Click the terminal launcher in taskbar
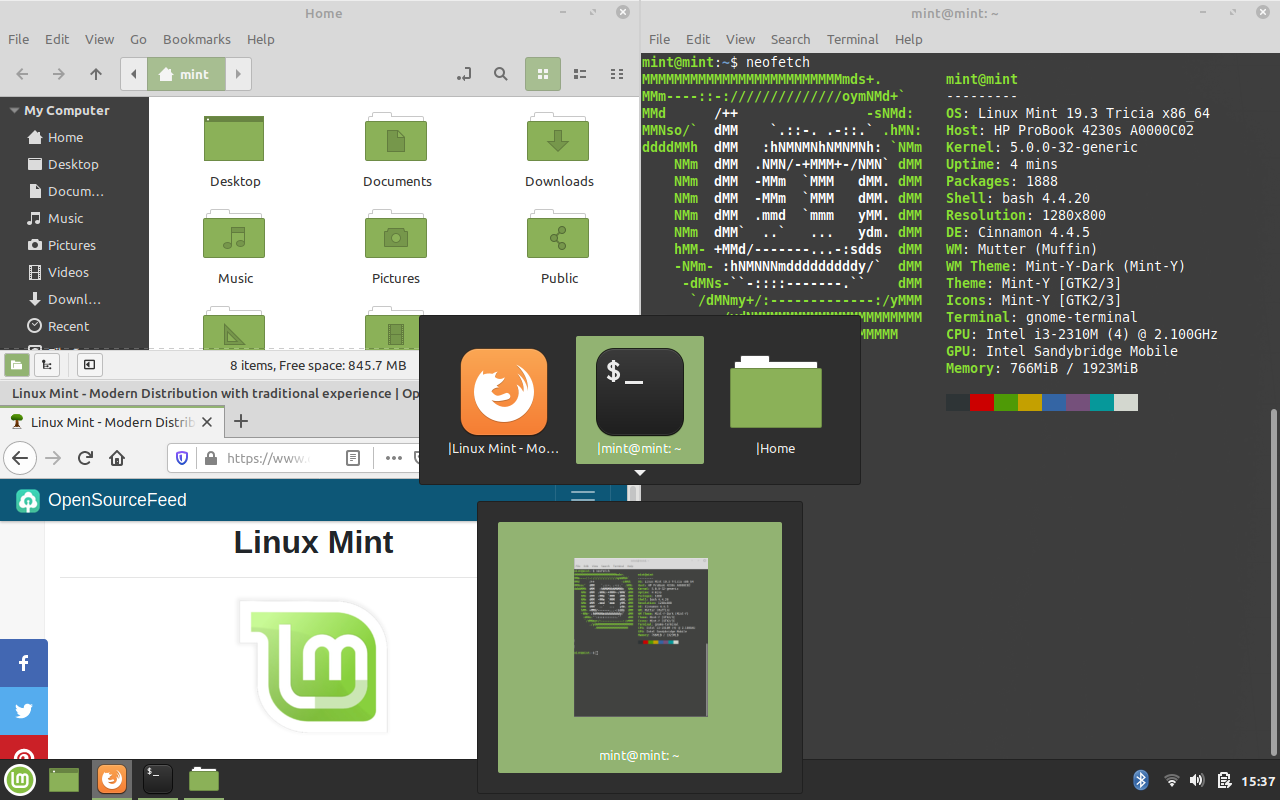 [158, 779]
